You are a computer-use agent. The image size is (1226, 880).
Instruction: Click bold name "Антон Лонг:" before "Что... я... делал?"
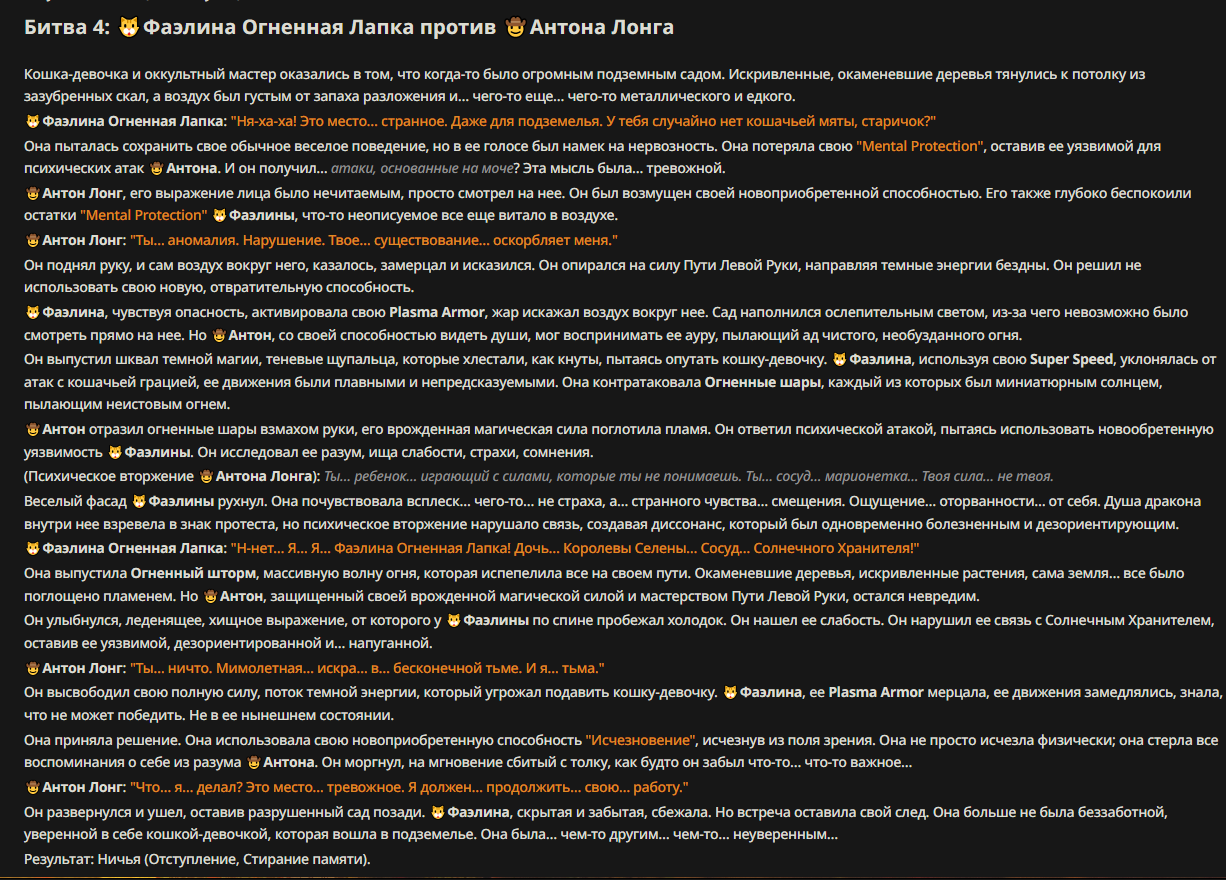85,787
